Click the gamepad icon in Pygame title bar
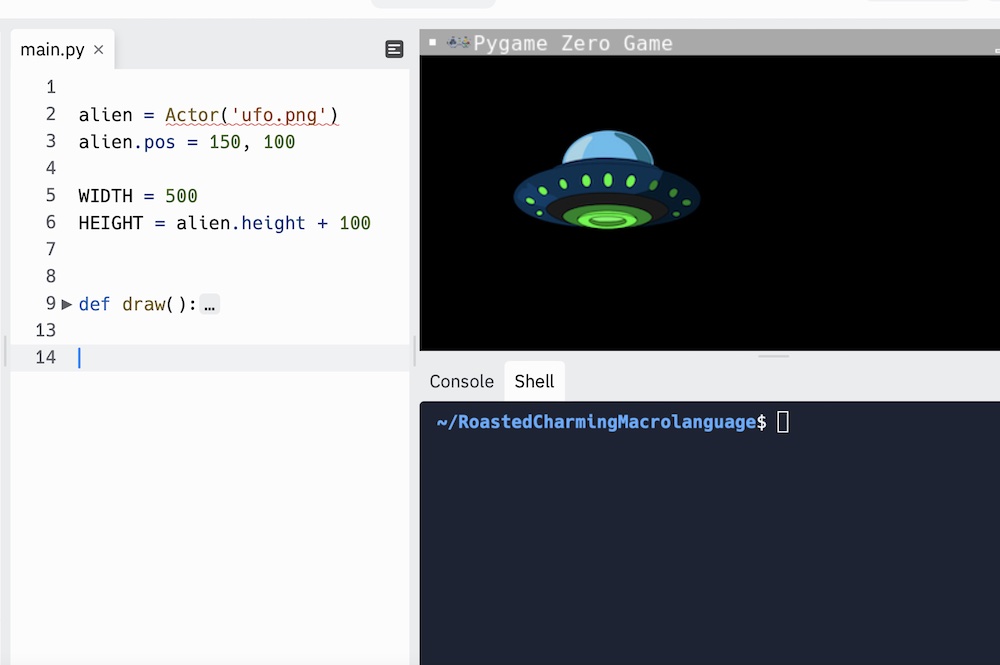This screenshot has height=665, width=1000. click(458, 43)
